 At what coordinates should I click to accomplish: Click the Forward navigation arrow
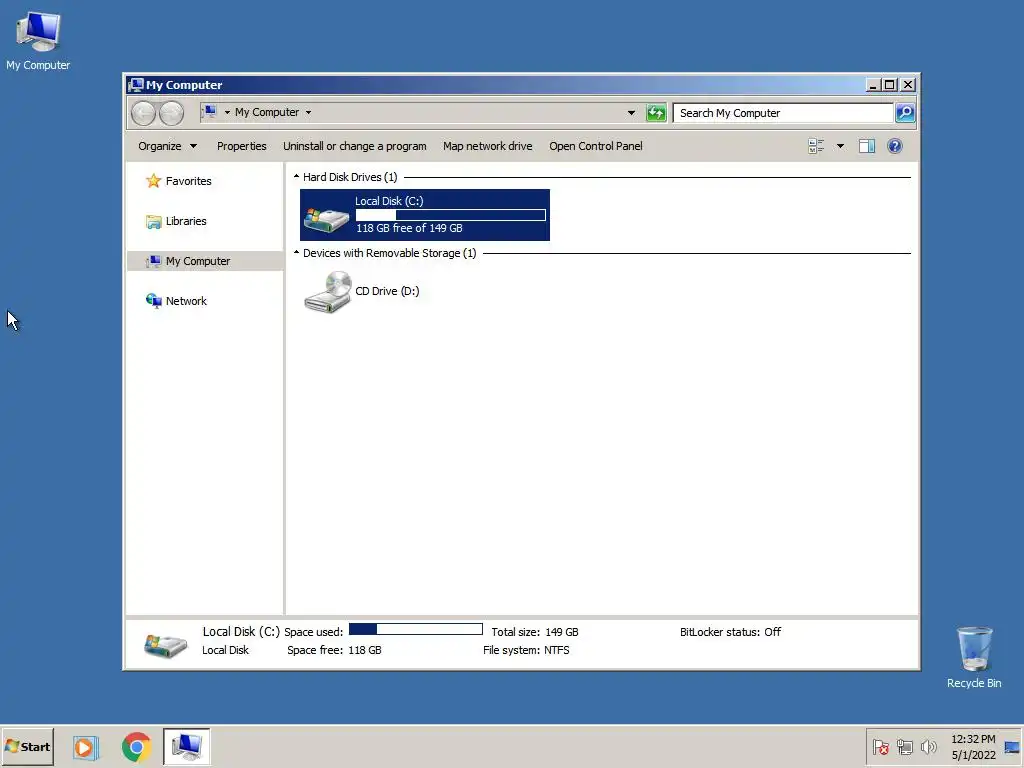coord(171,113)
